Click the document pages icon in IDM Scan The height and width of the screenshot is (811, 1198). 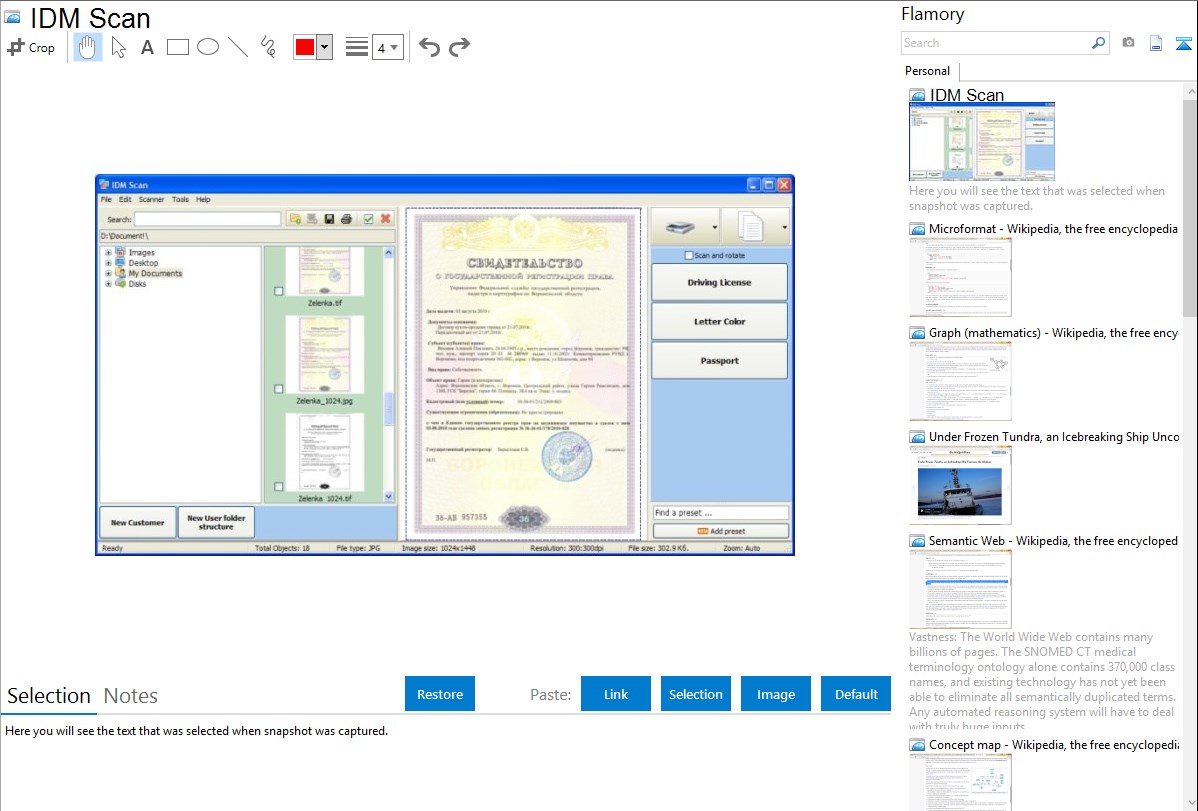(x=750, y=227)
